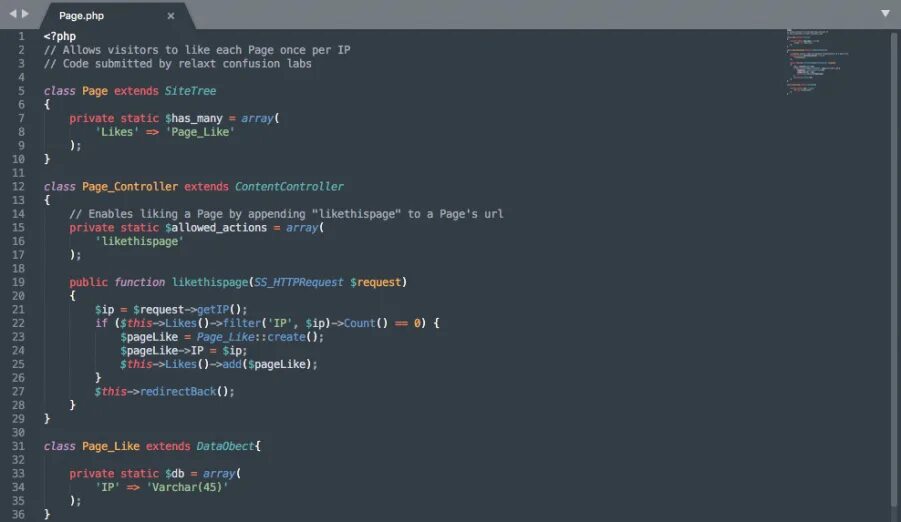Click 'ContentController' parent class
The image size is (901, 522).
(289, 187)
